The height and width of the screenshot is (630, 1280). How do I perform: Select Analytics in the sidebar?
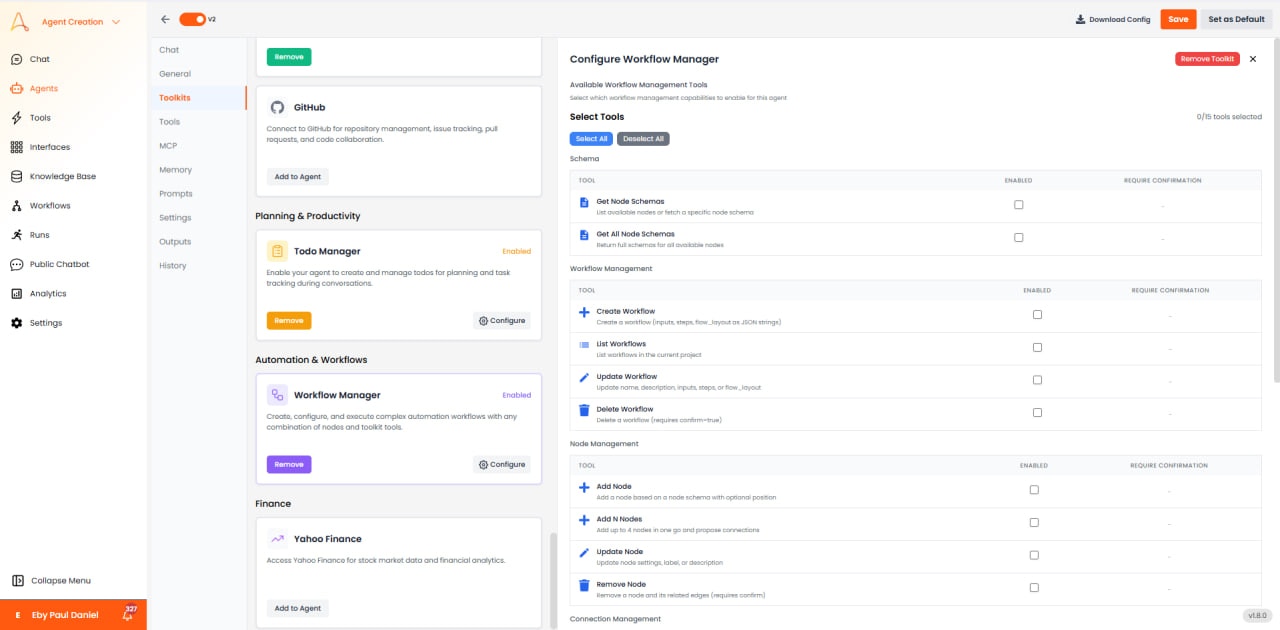46,293
